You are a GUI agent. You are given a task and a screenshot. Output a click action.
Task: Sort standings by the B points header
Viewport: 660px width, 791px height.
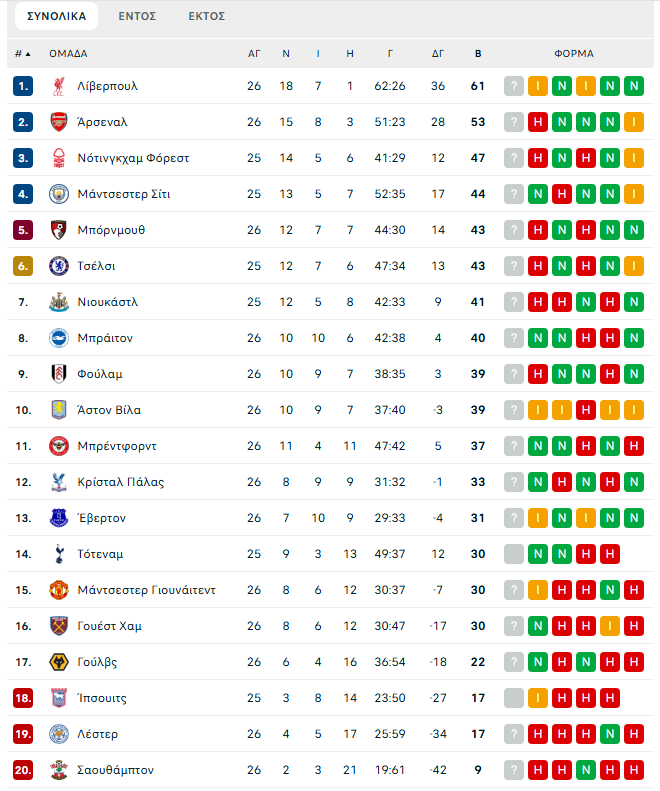477,53
